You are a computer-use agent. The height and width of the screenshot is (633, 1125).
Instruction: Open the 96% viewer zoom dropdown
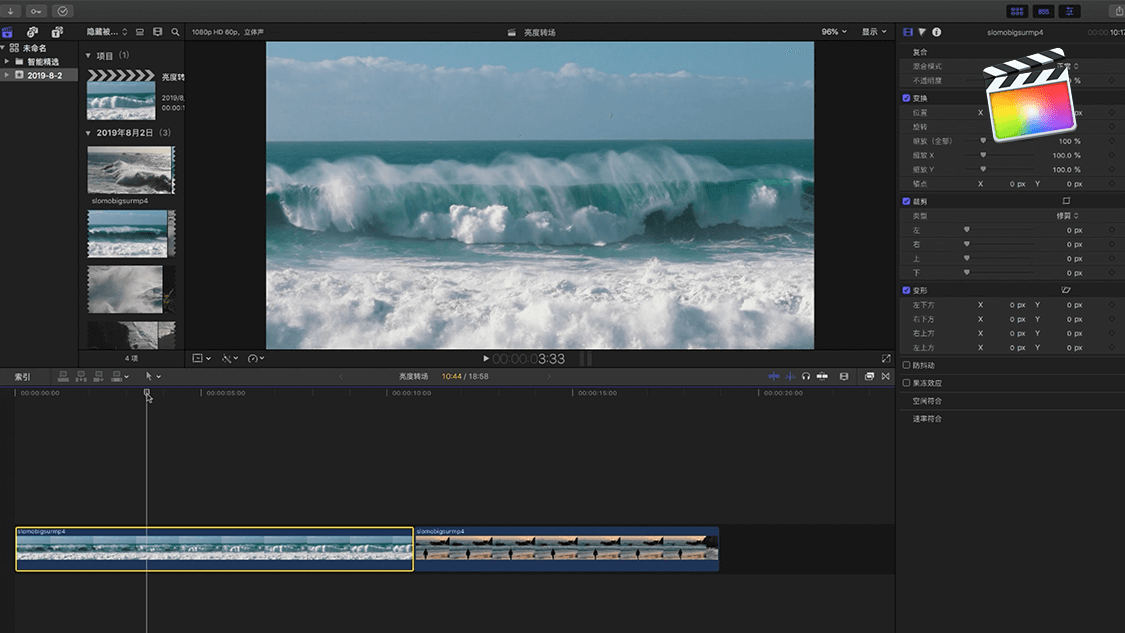click(x=833, y=32)
